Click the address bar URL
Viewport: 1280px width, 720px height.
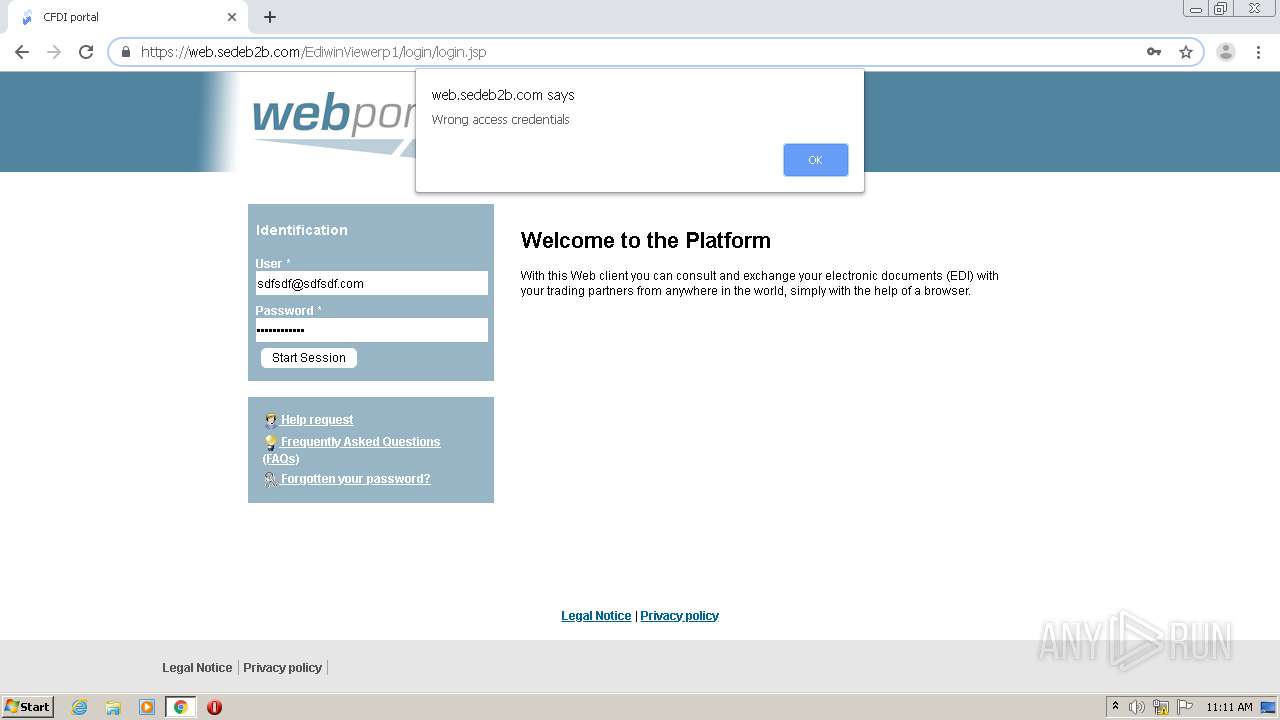coord(314,52)
